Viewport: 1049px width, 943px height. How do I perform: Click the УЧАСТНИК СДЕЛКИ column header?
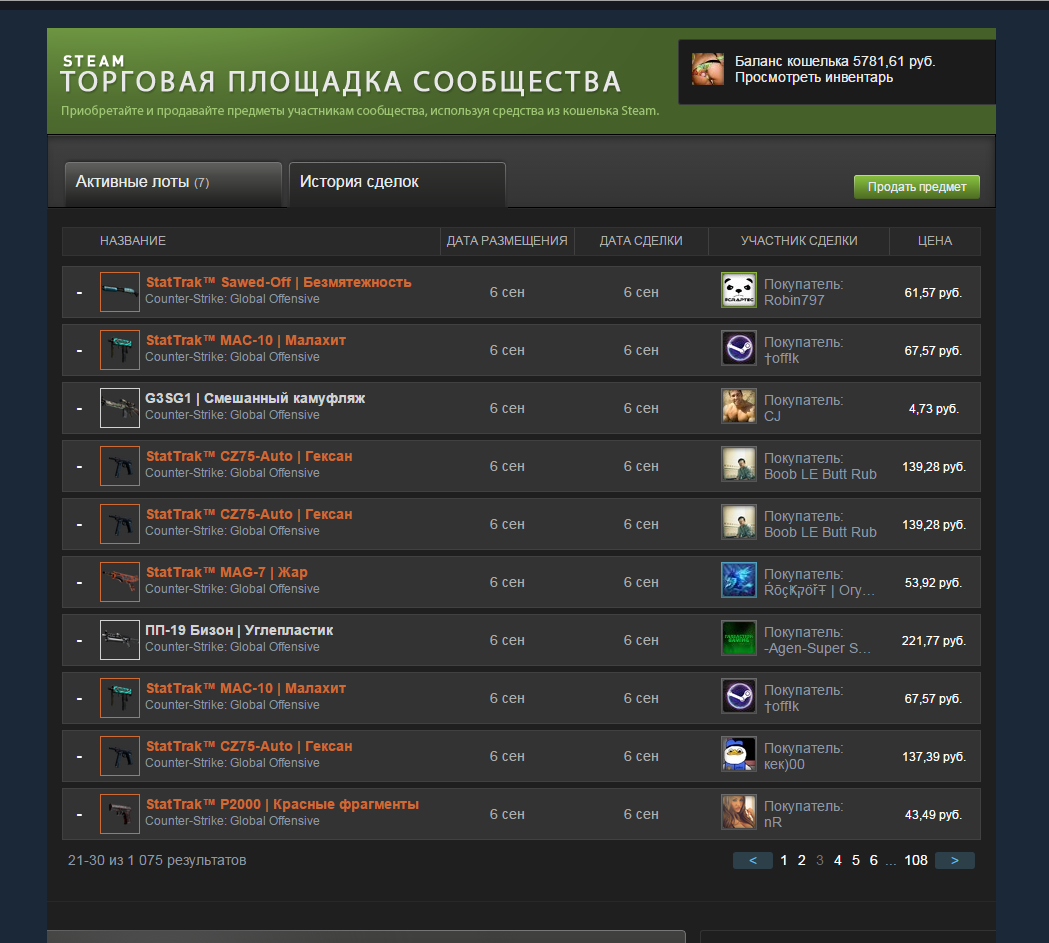[x=799, y=241]
